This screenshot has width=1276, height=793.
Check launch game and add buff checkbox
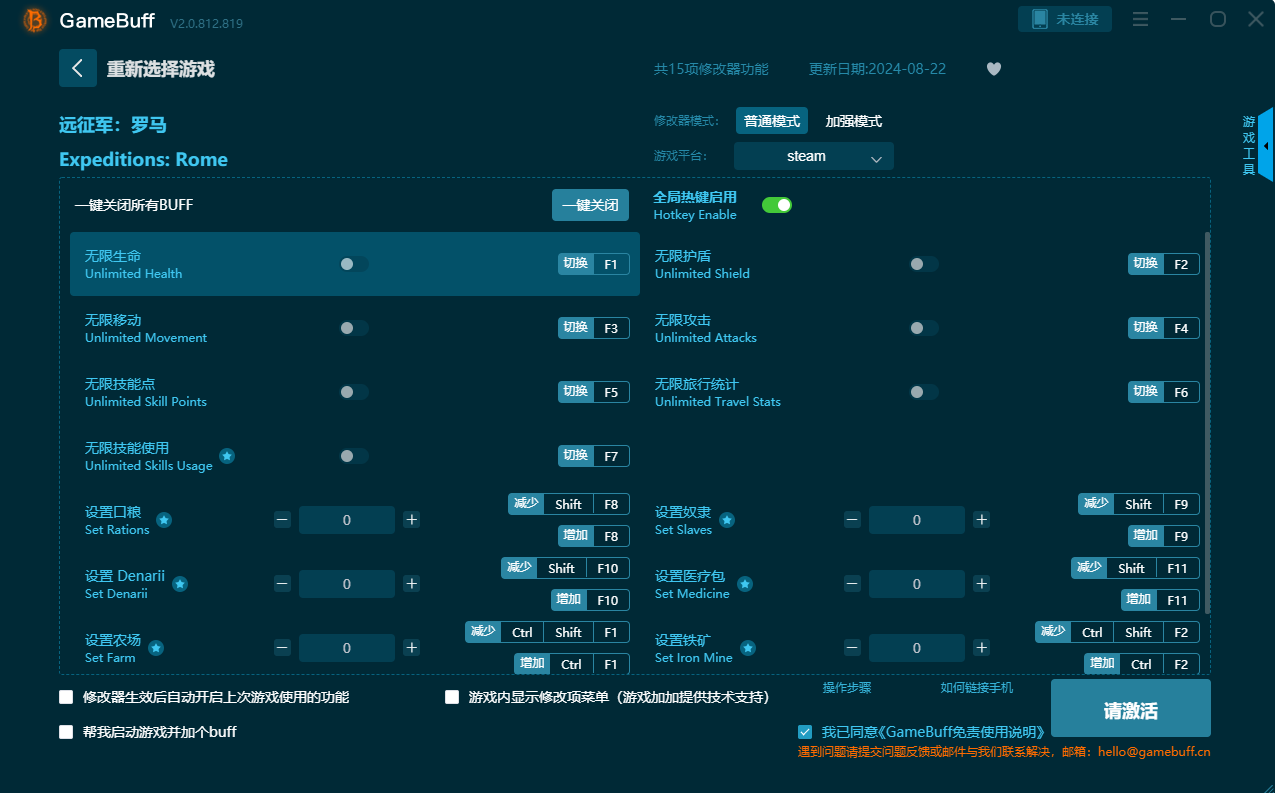click(67, 732)
